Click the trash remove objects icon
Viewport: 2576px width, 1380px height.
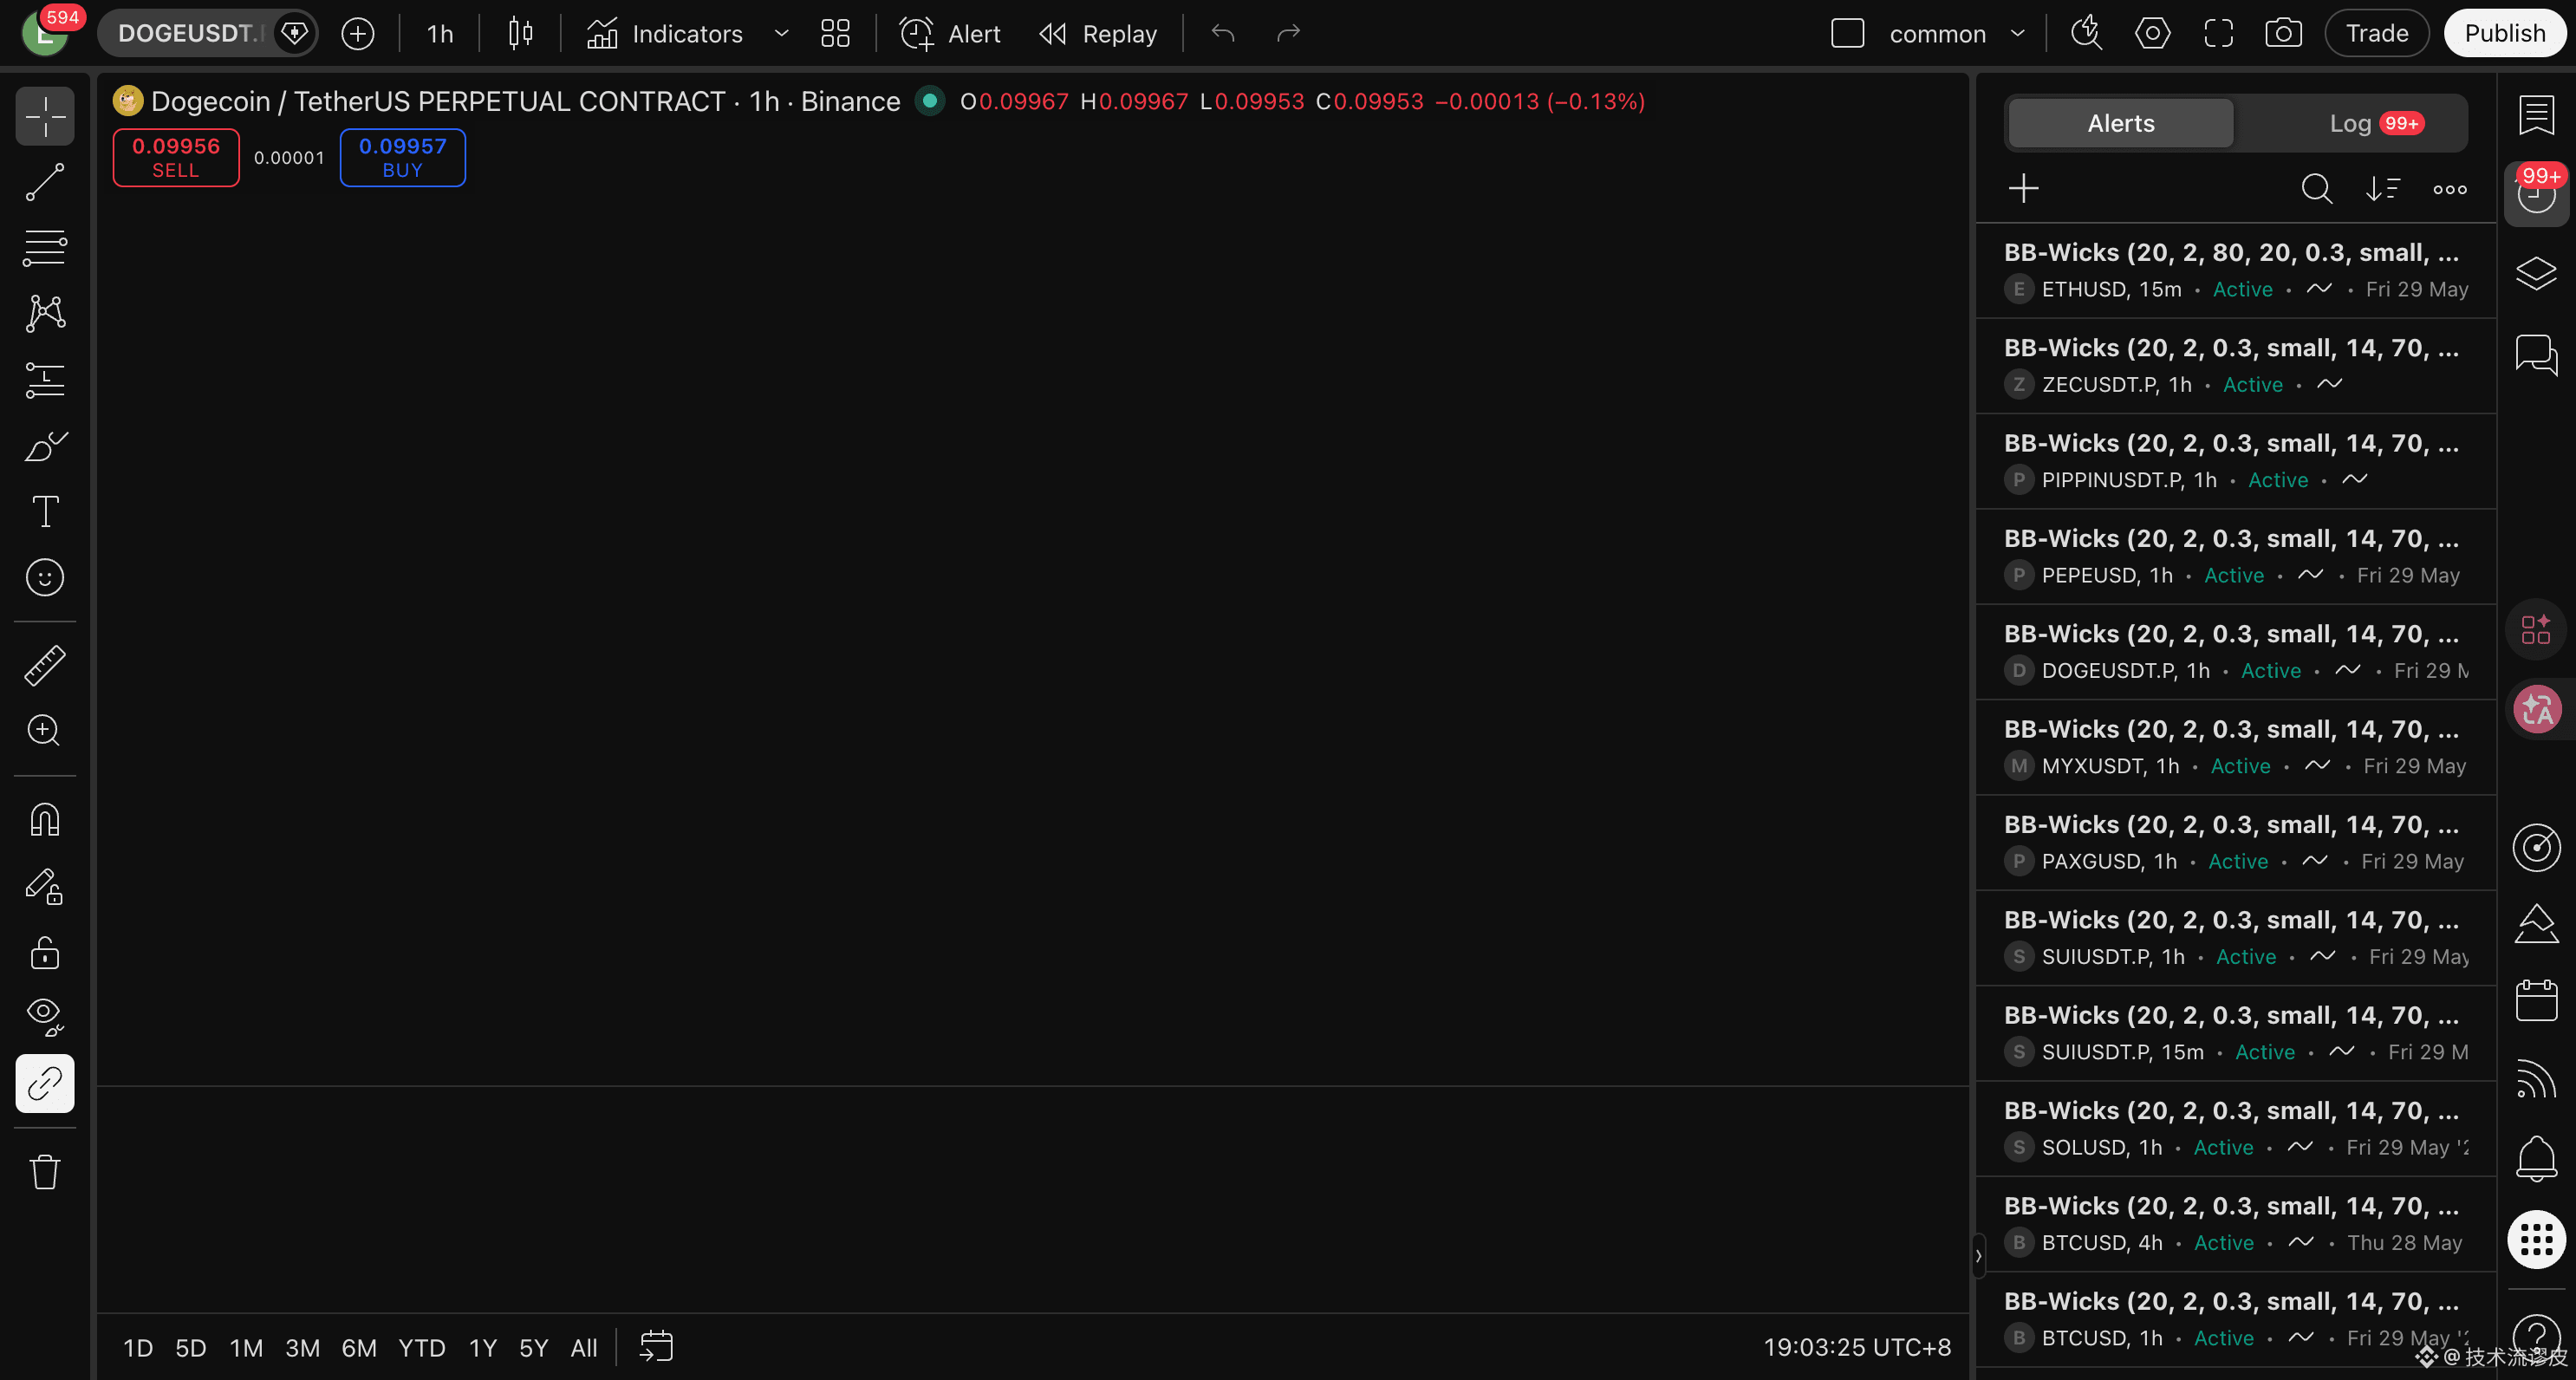(x=45, y=1171)
